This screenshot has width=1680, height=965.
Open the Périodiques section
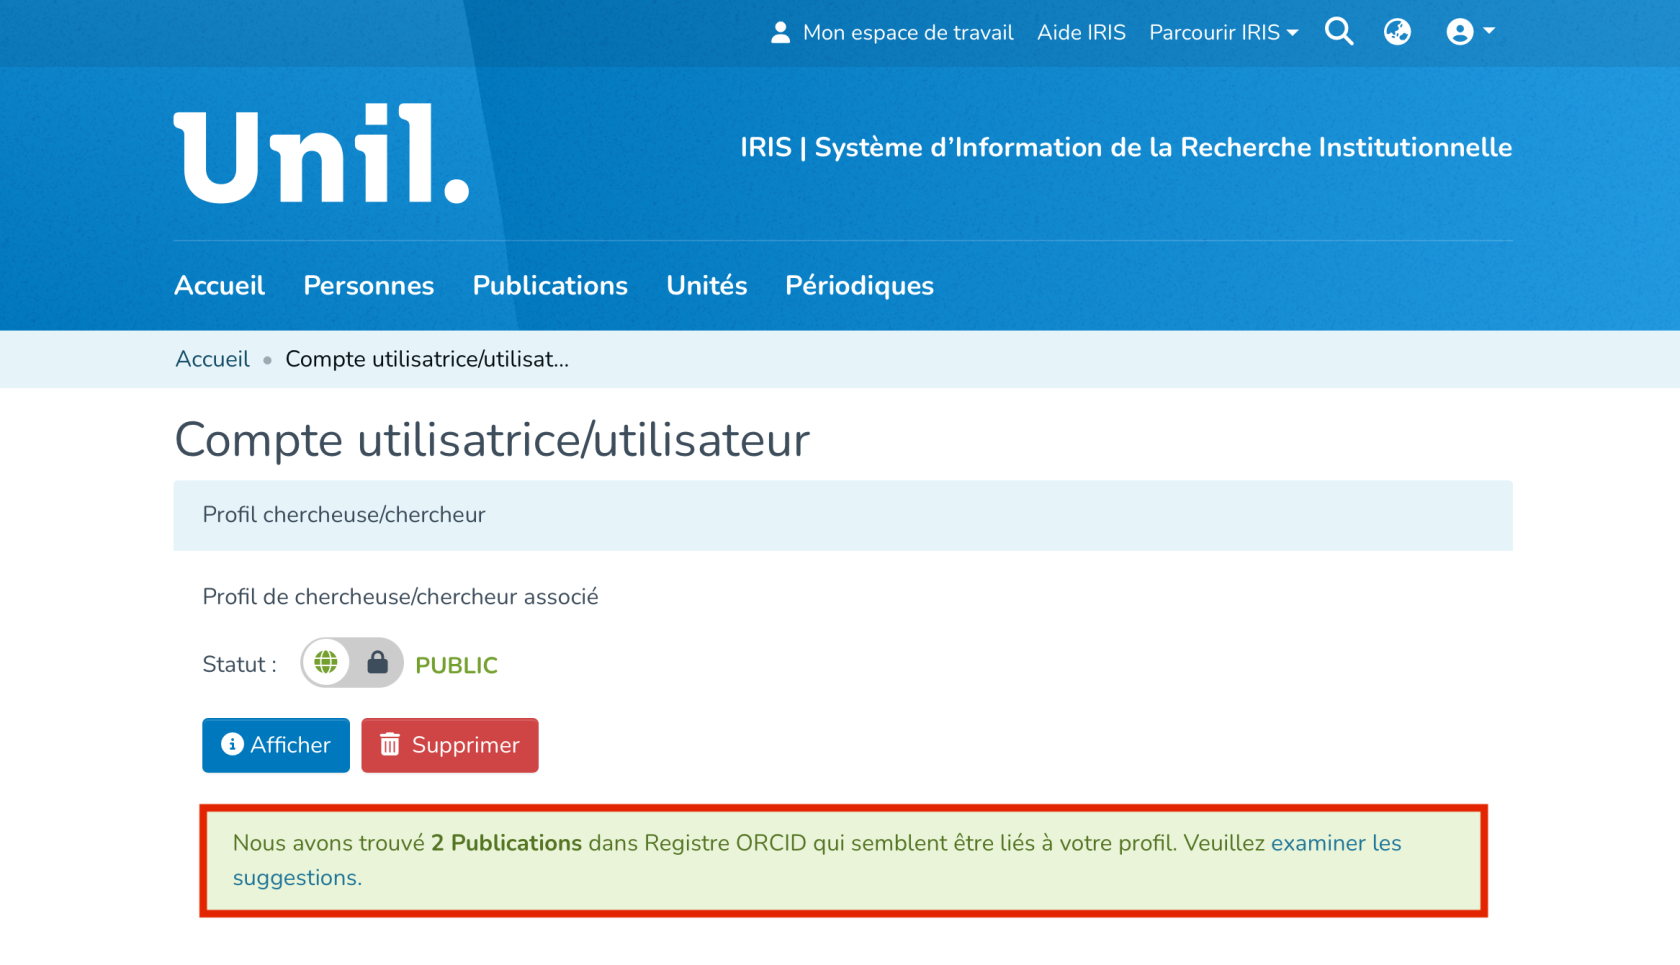click(859, 286)
